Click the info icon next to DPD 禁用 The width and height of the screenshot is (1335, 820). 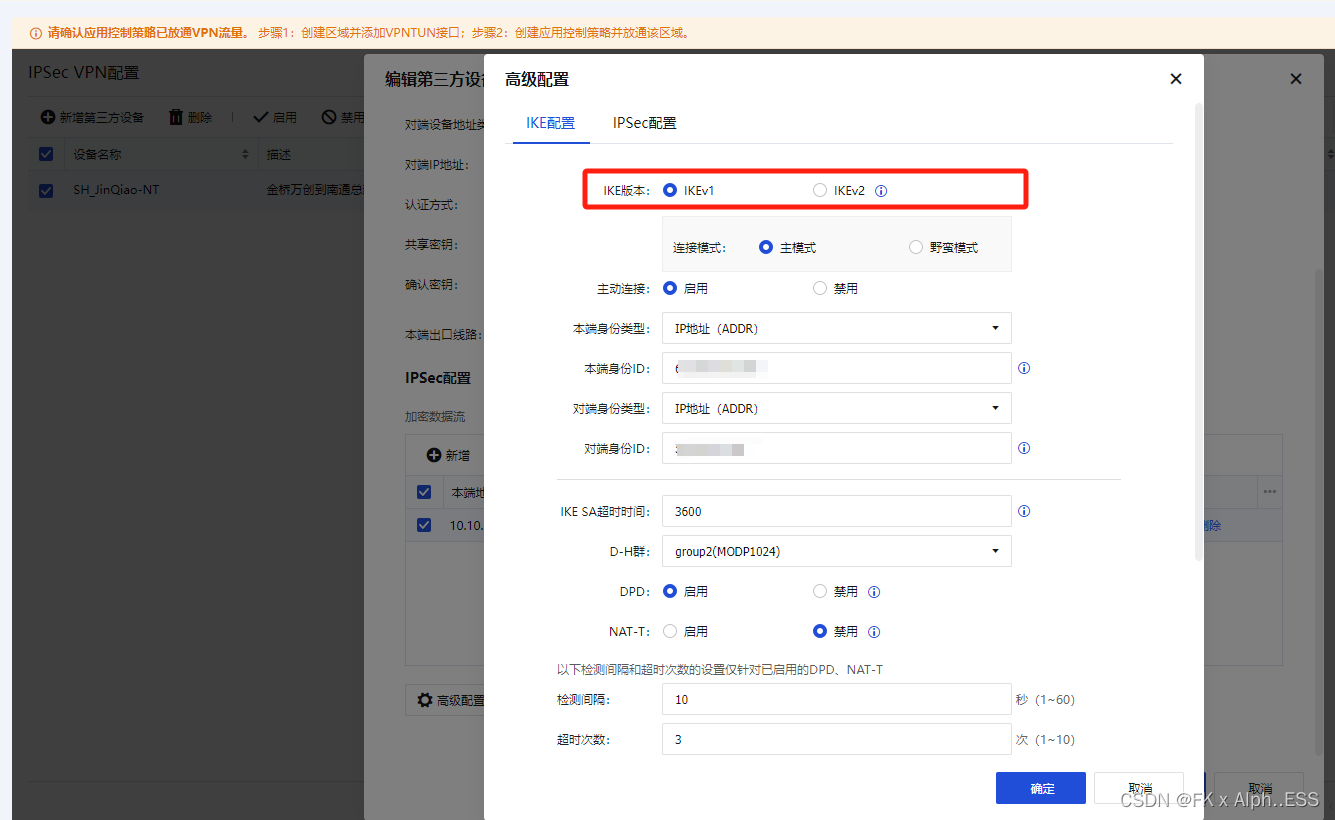[x=874, y=592]
